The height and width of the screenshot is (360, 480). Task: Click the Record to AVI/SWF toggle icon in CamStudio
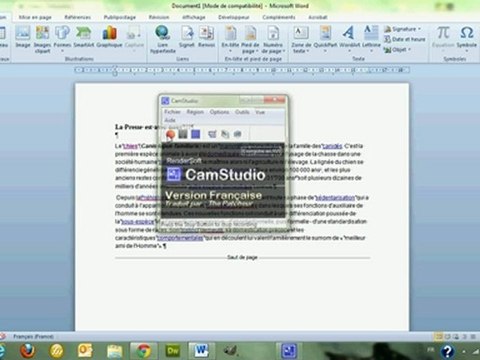coord(225,134)
